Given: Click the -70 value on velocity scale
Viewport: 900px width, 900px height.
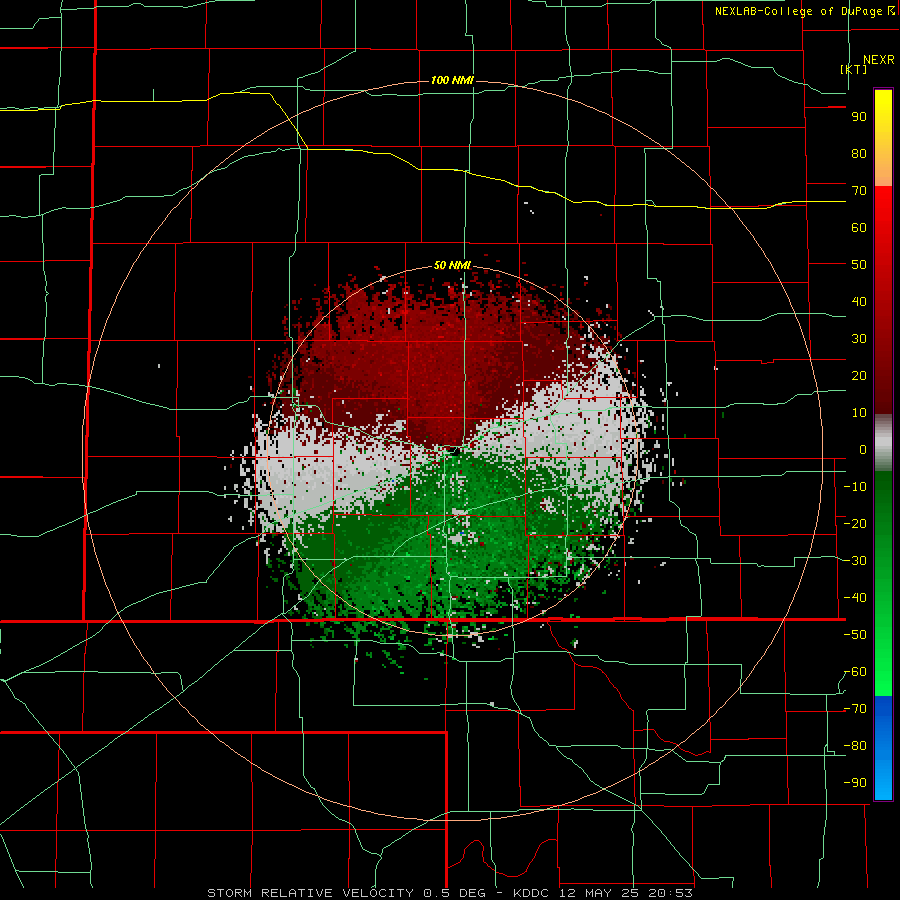Looking at the screenshot, I should tap(855, 709).
